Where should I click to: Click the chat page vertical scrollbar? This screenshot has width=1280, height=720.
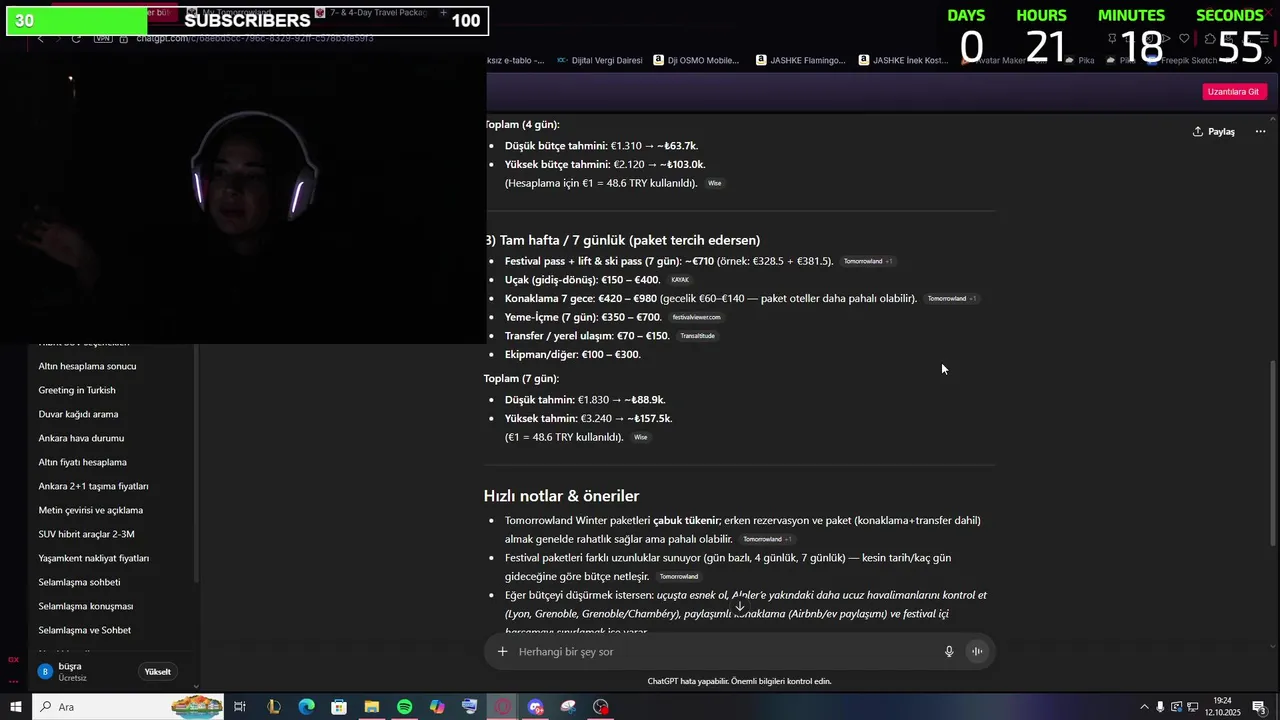(x=1273, y=452)
